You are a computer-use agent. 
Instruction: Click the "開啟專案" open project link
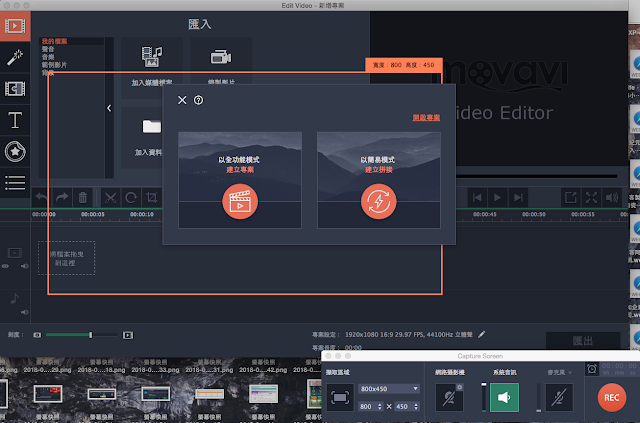(x=426, y=118)
